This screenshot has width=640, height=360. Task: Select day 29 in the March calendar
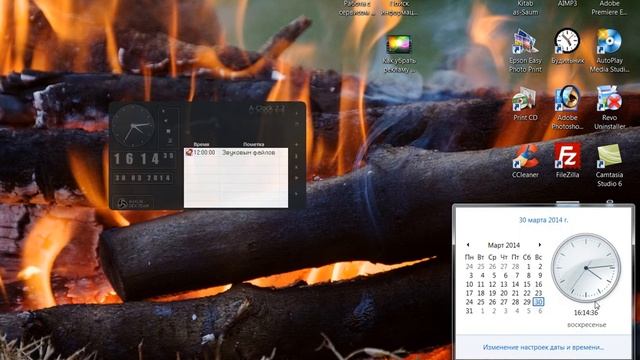click(x=527, y=302)
